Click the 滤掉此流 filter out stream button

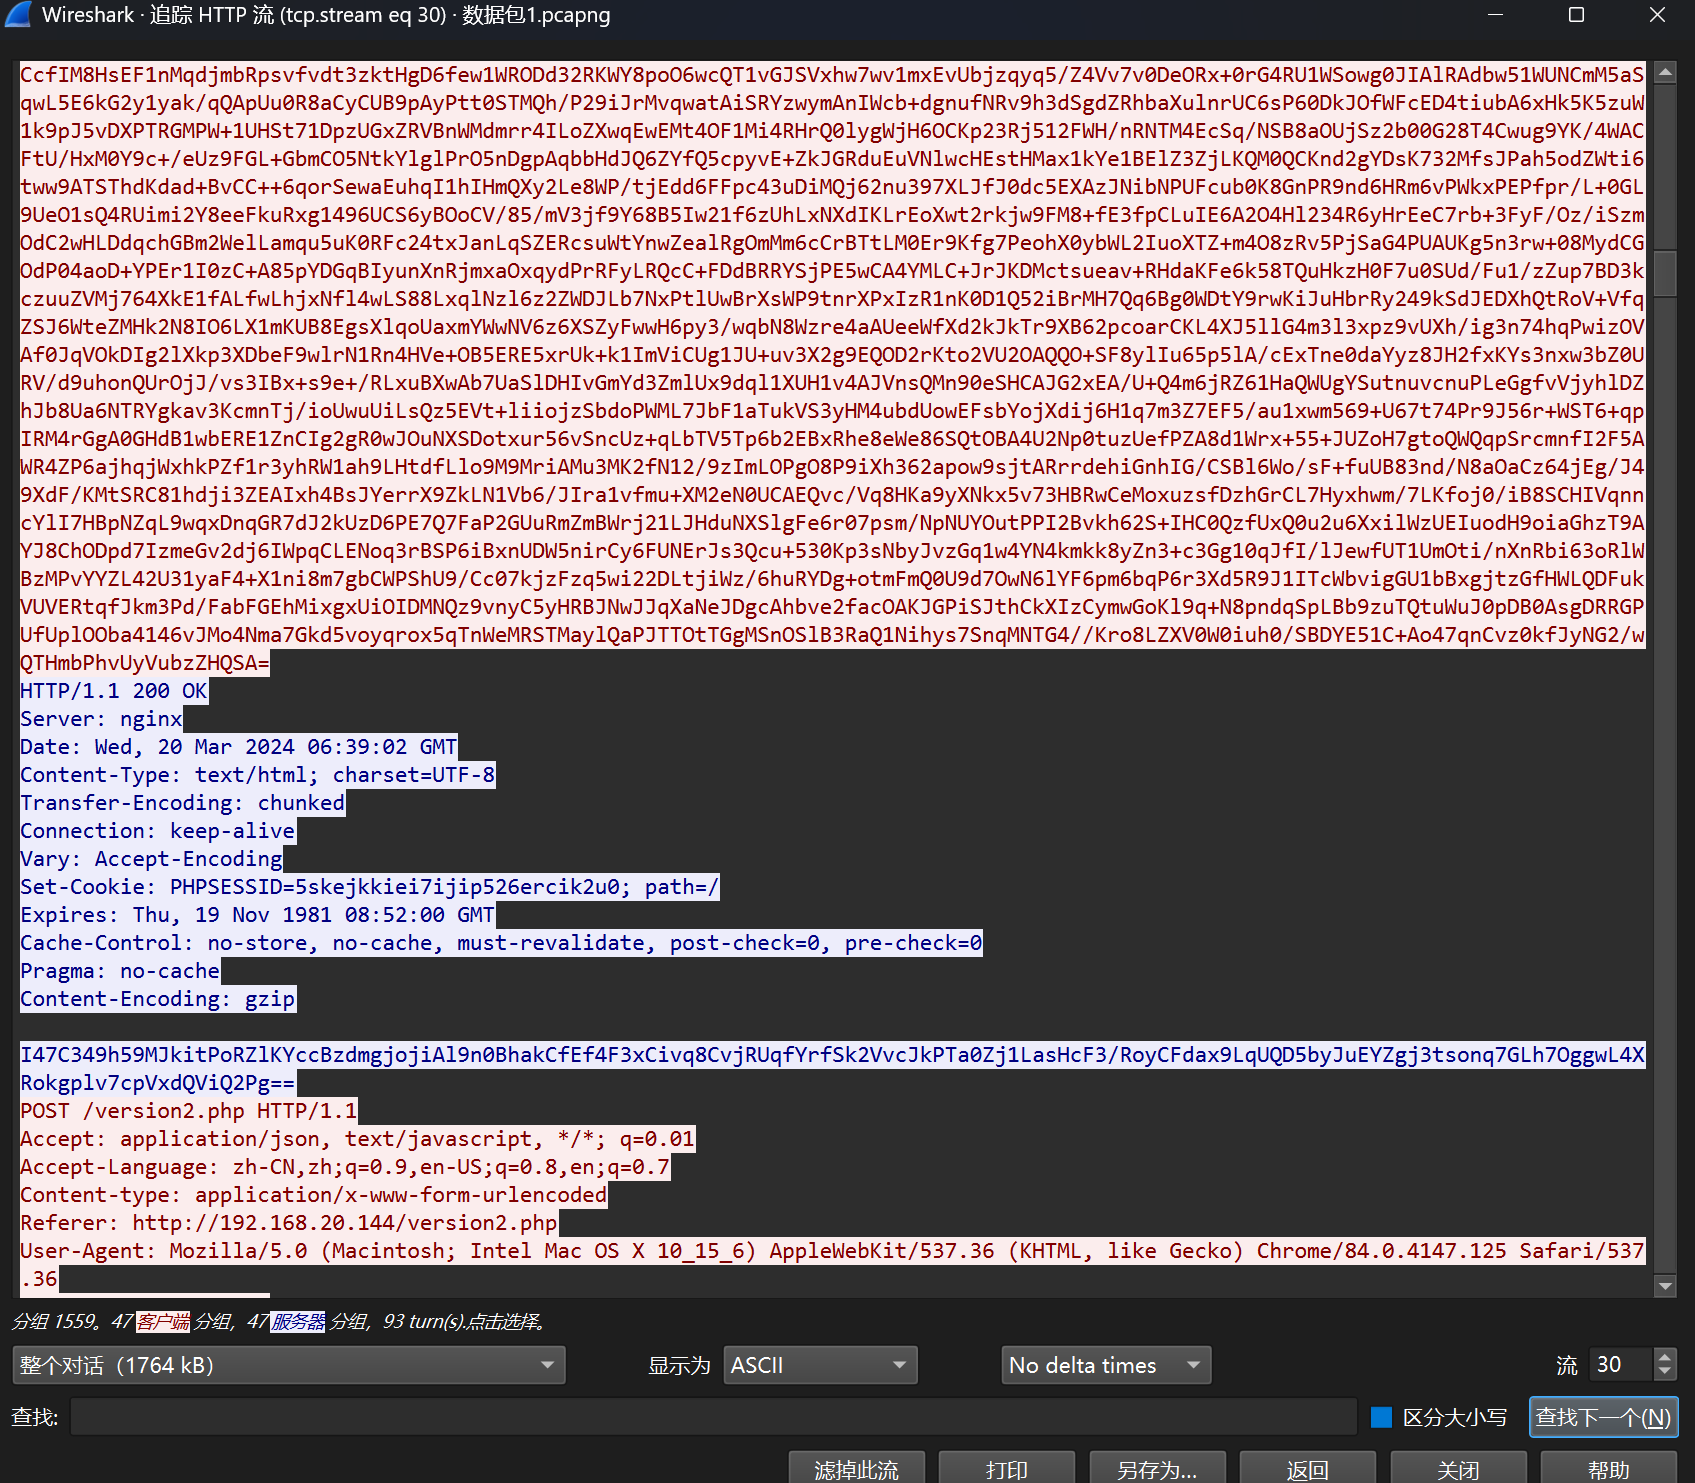click(856, 1468)
